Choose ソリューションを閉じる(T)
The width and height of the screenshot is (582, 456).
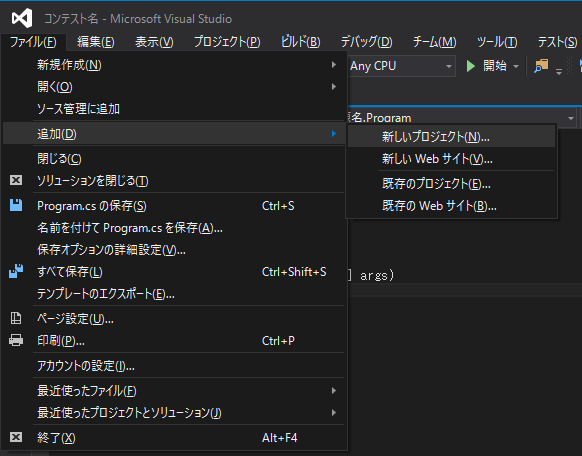(x=173, y=181)
